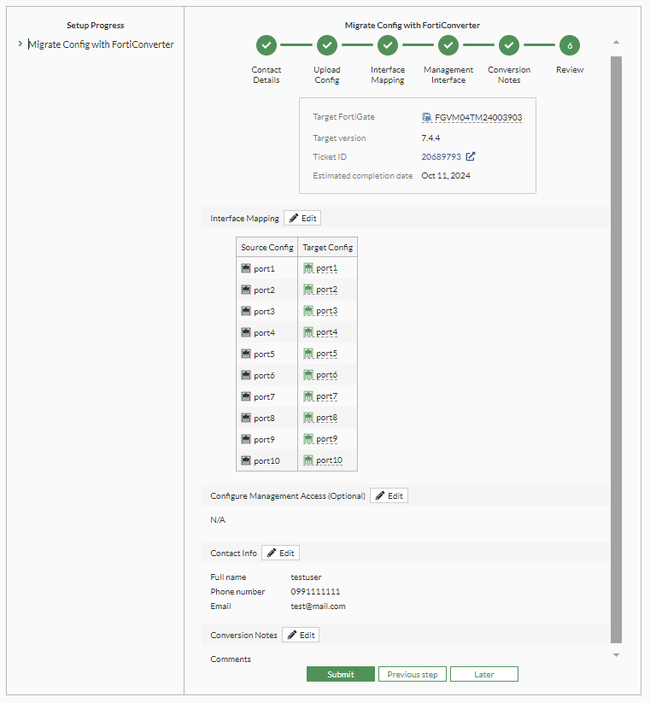Open ticket ID external link icon
This screenshot has width=650, height=703.
tap(470, 156)
